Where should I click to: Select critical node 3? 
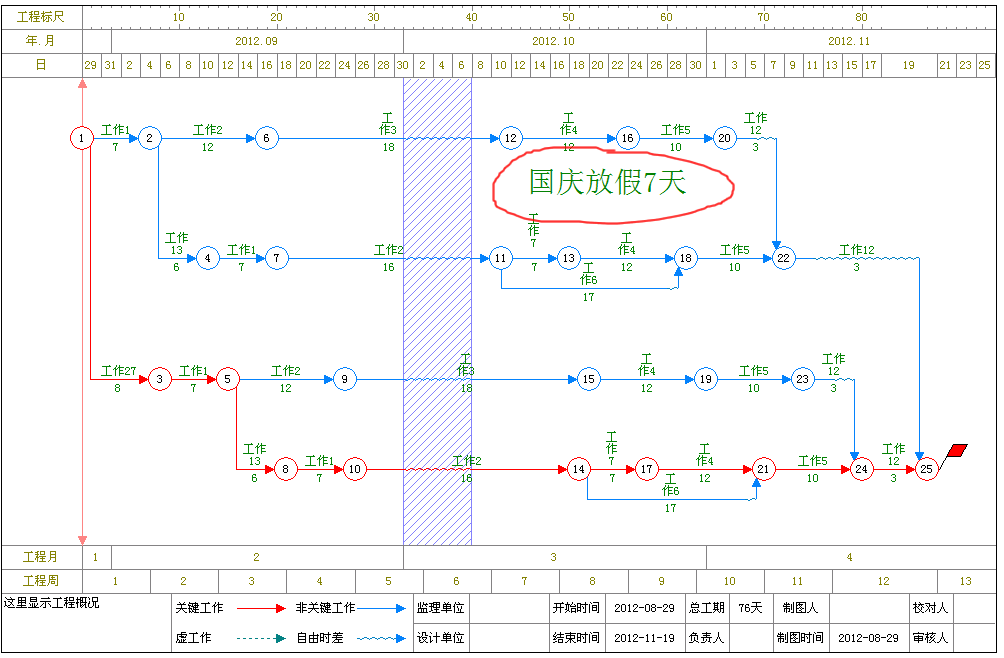159,379
